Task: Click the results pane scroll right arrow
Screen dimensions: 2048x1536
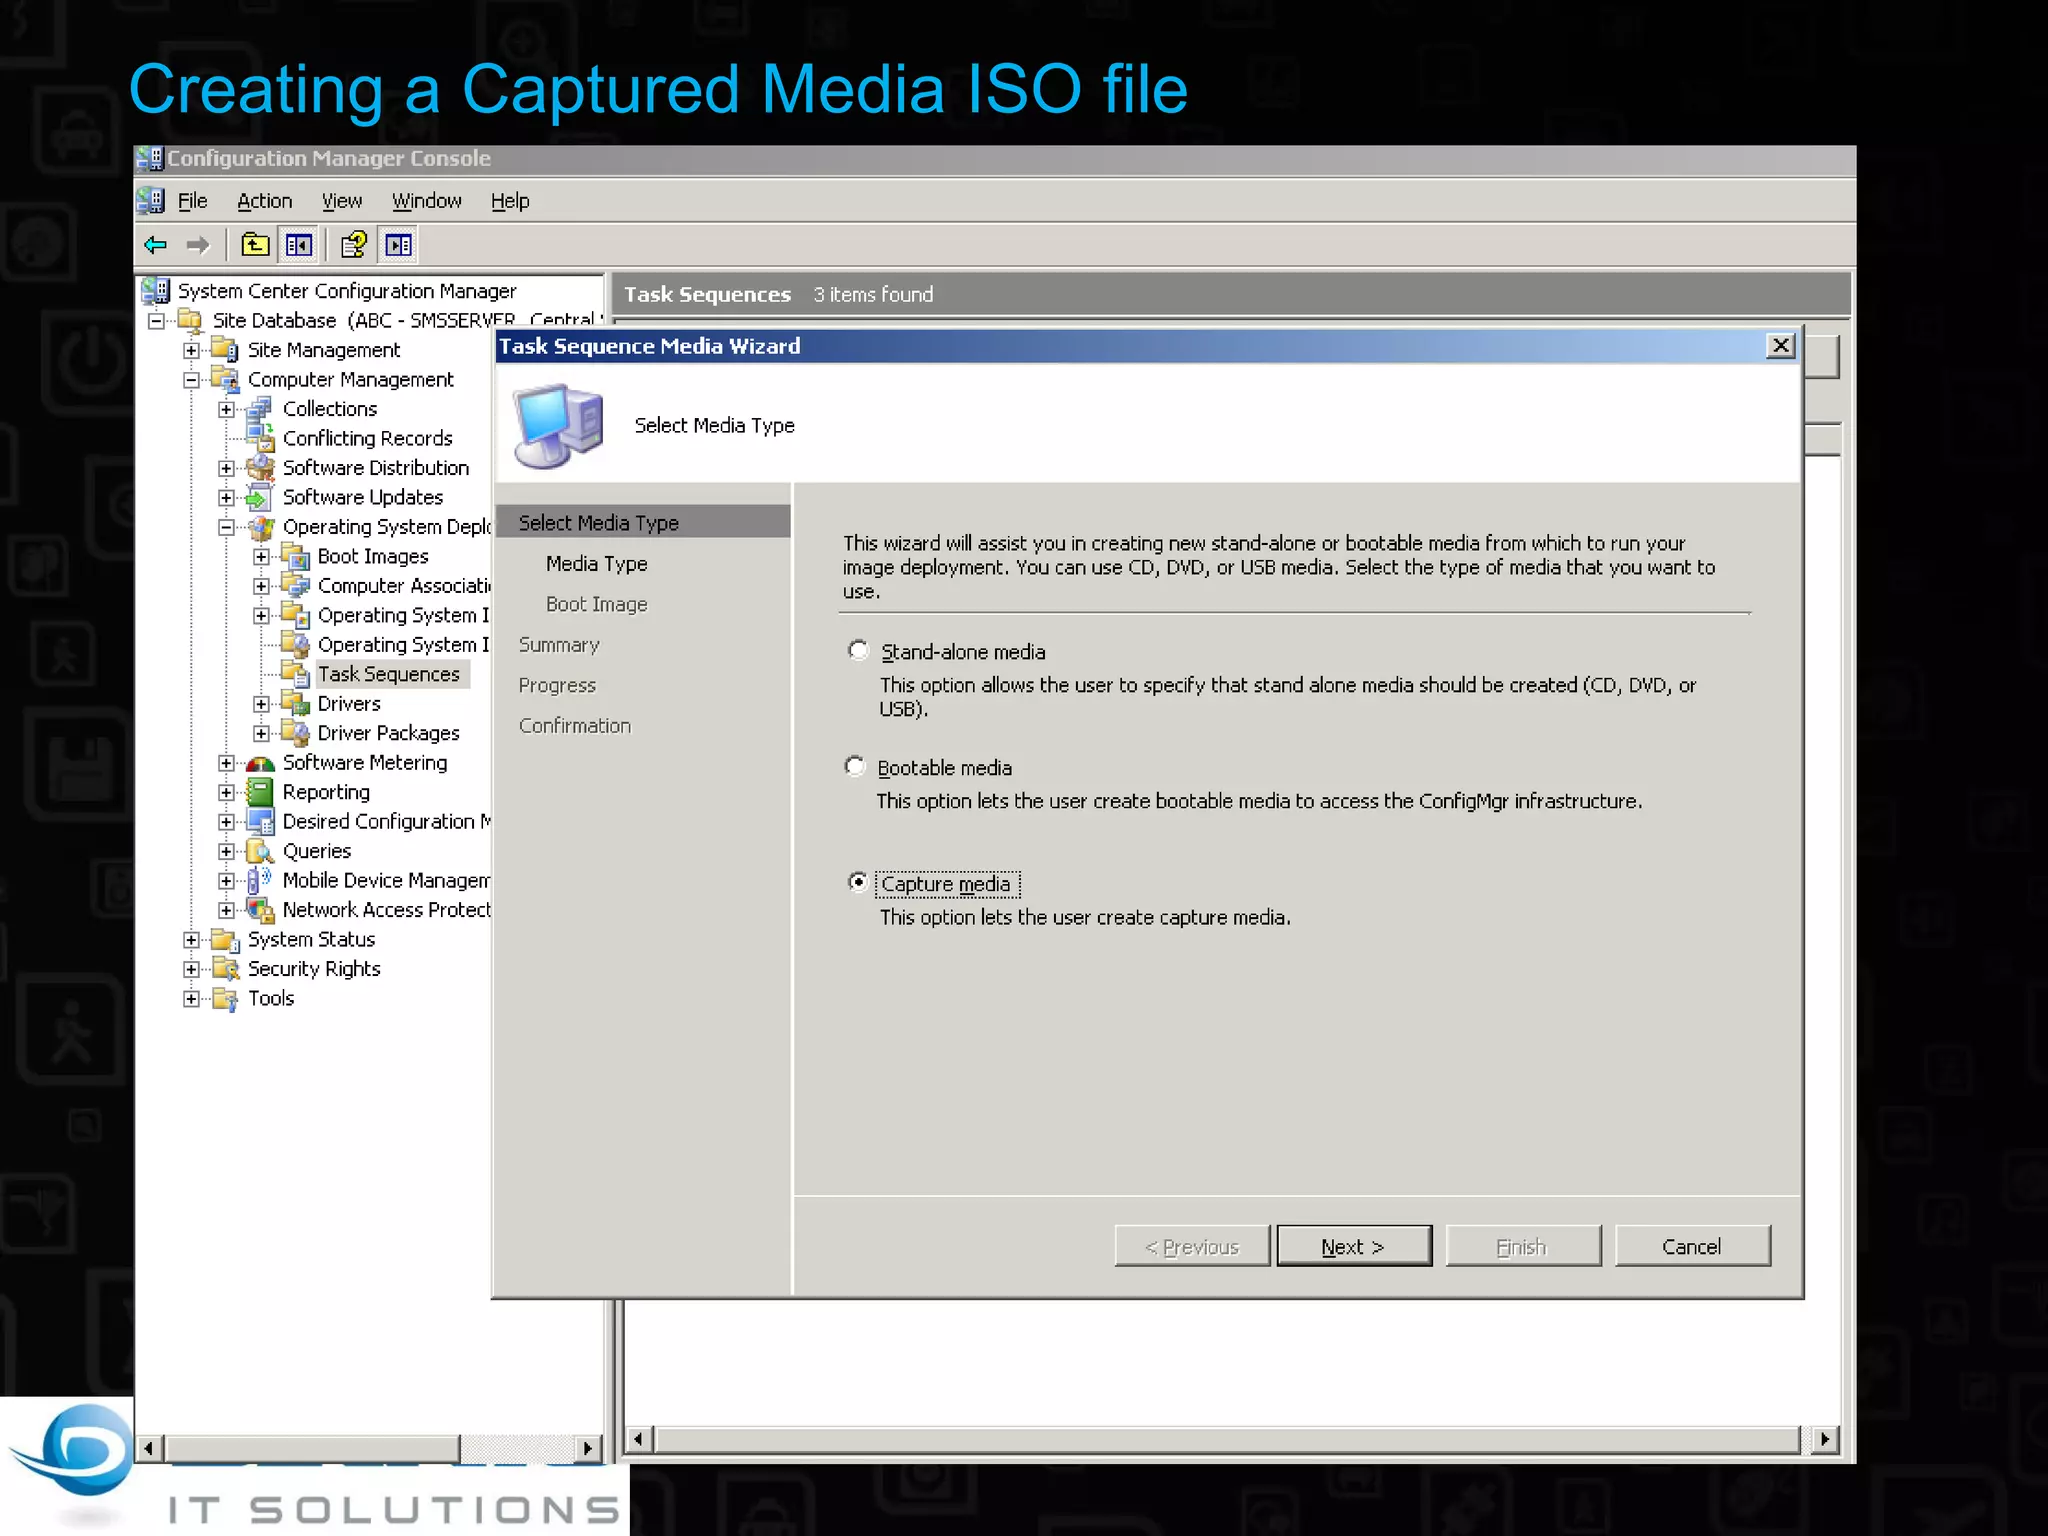Action: [1825, 1439]
